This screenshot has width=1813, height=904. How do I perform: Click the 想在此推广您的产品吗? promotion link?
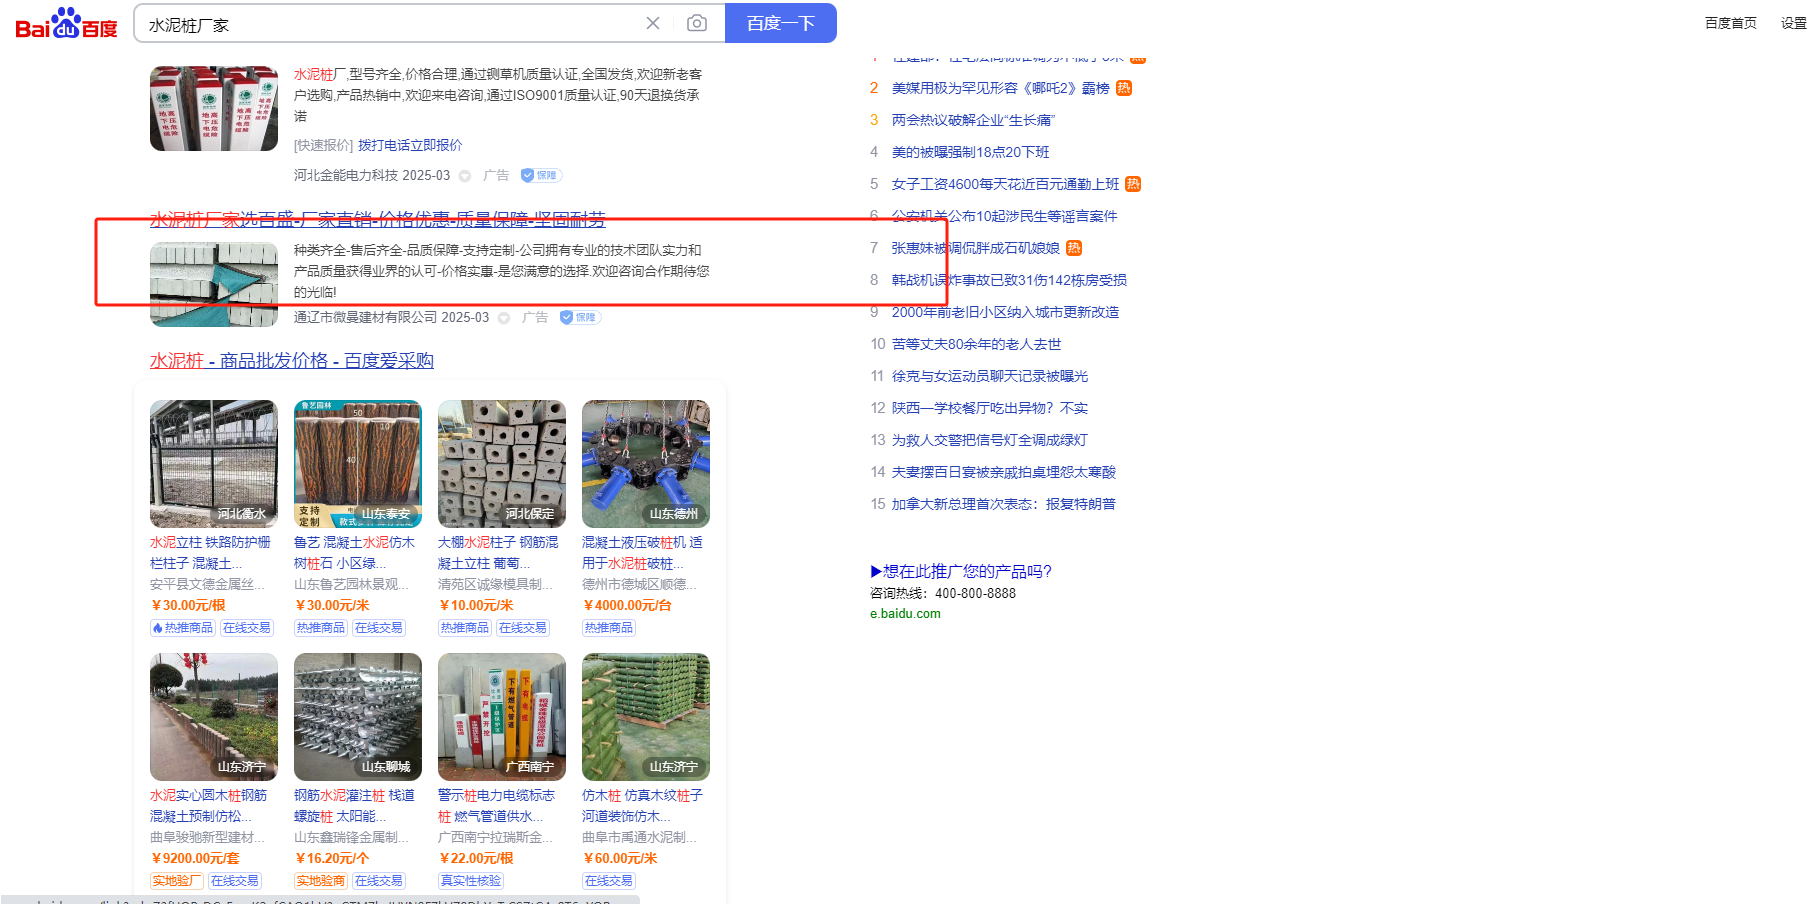(961, 571)
